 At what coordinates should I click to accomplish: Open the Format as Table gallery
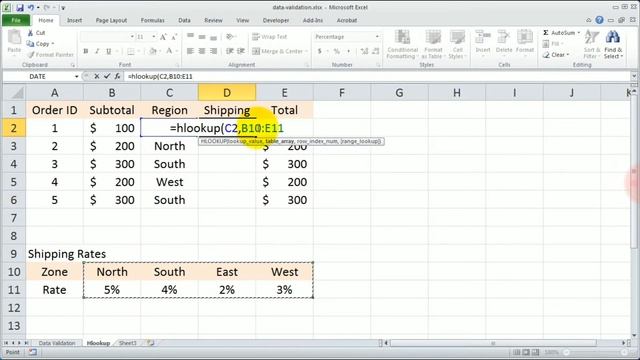(433, 44)
